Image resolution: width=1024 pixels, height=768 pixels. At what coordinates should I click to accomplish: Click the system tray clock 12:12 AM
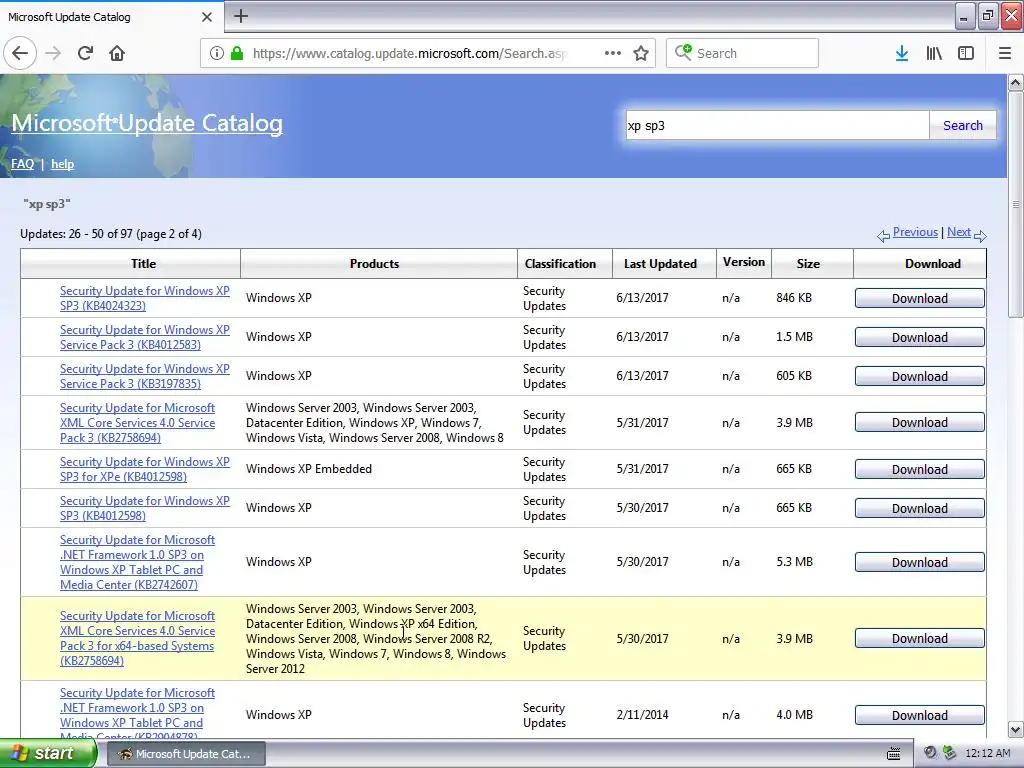[987, 754]
